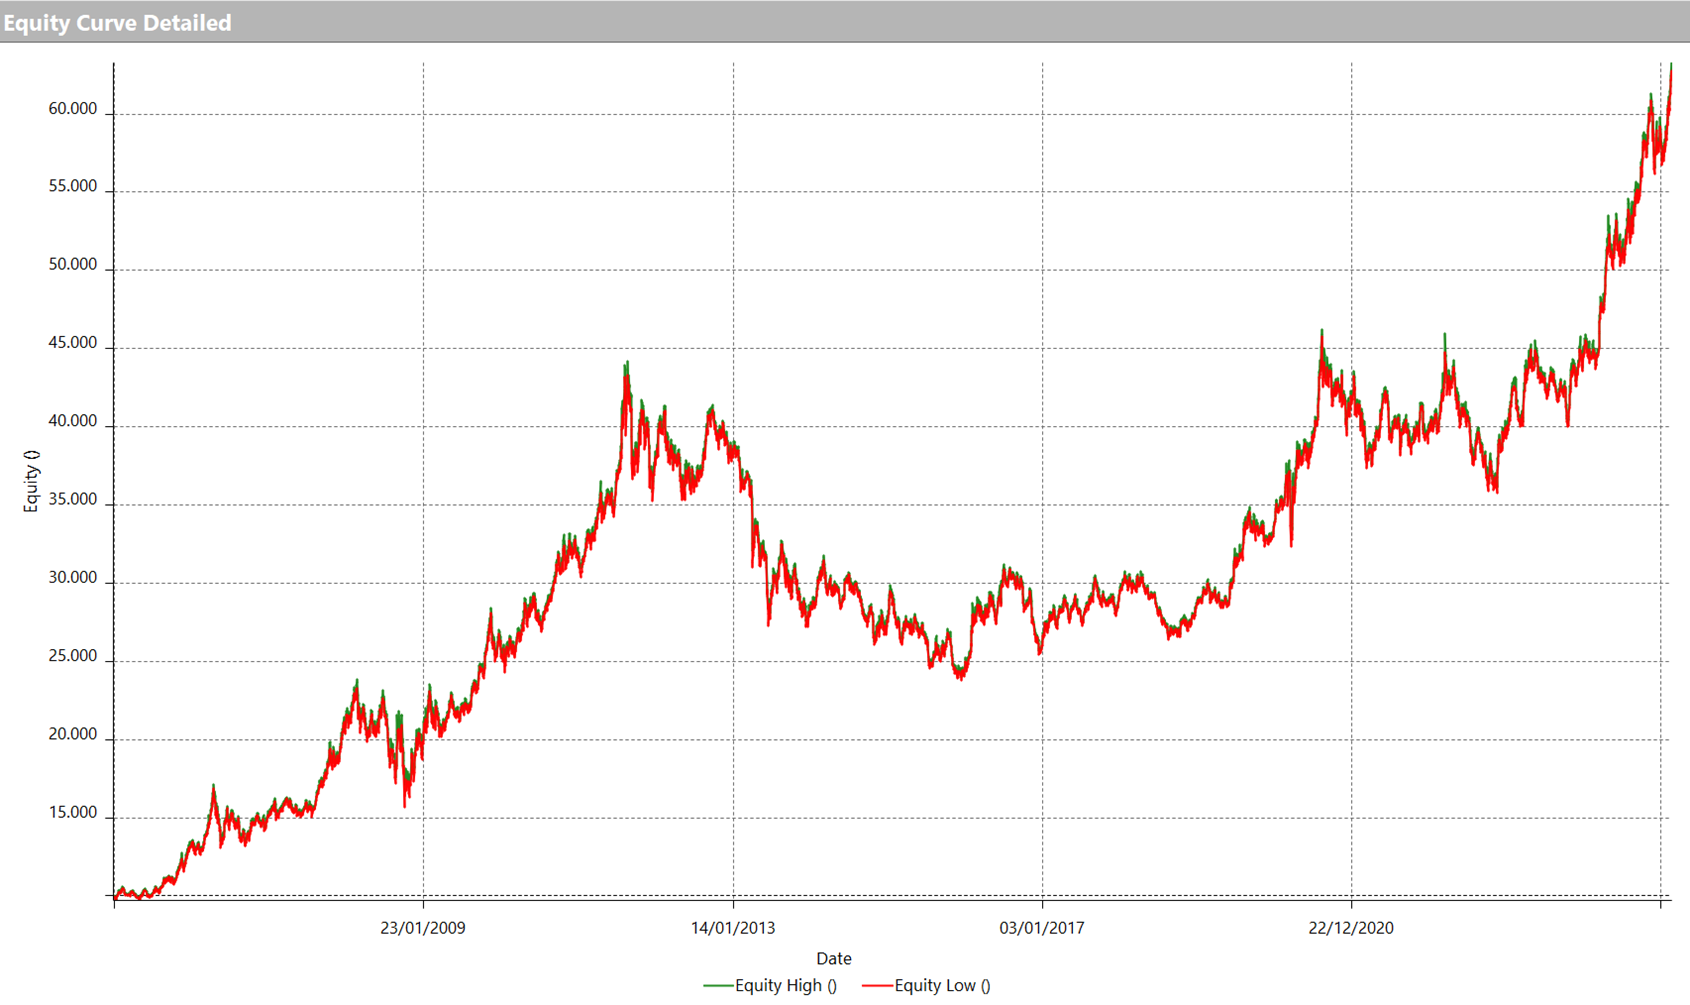Click the 25.000 y-axis label
This screenshot has height=1005, width=1690.
(x=73, y=657)
